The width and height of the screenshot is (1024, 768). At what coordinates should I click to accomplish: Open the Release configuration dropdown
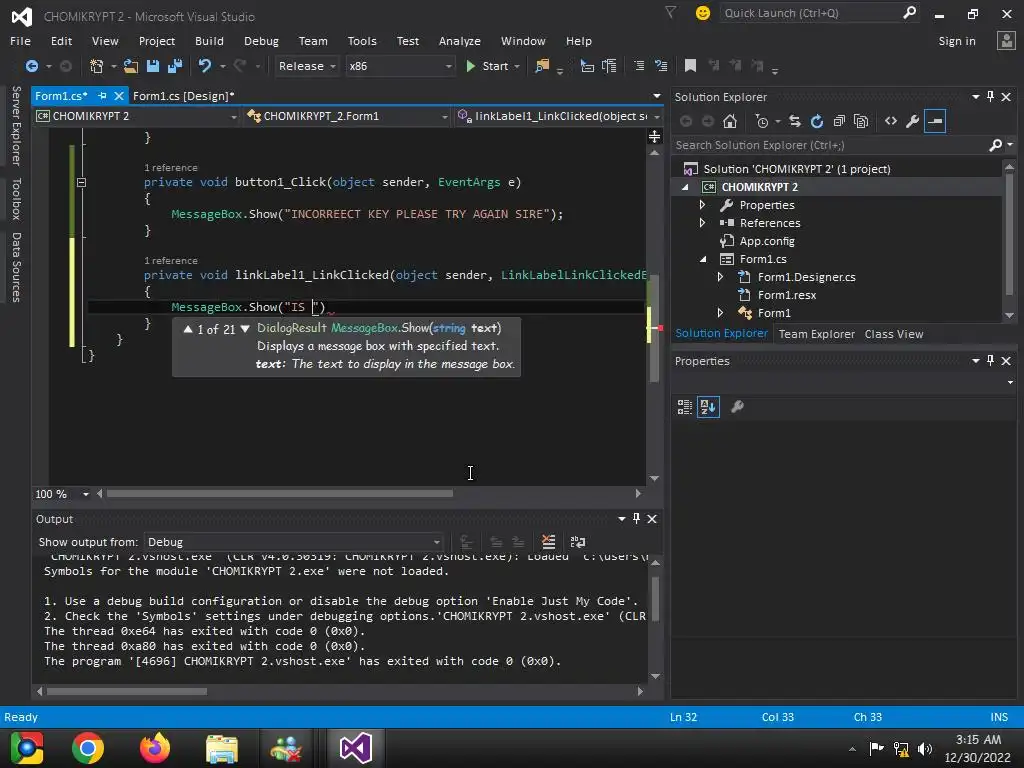coord(306,66)
